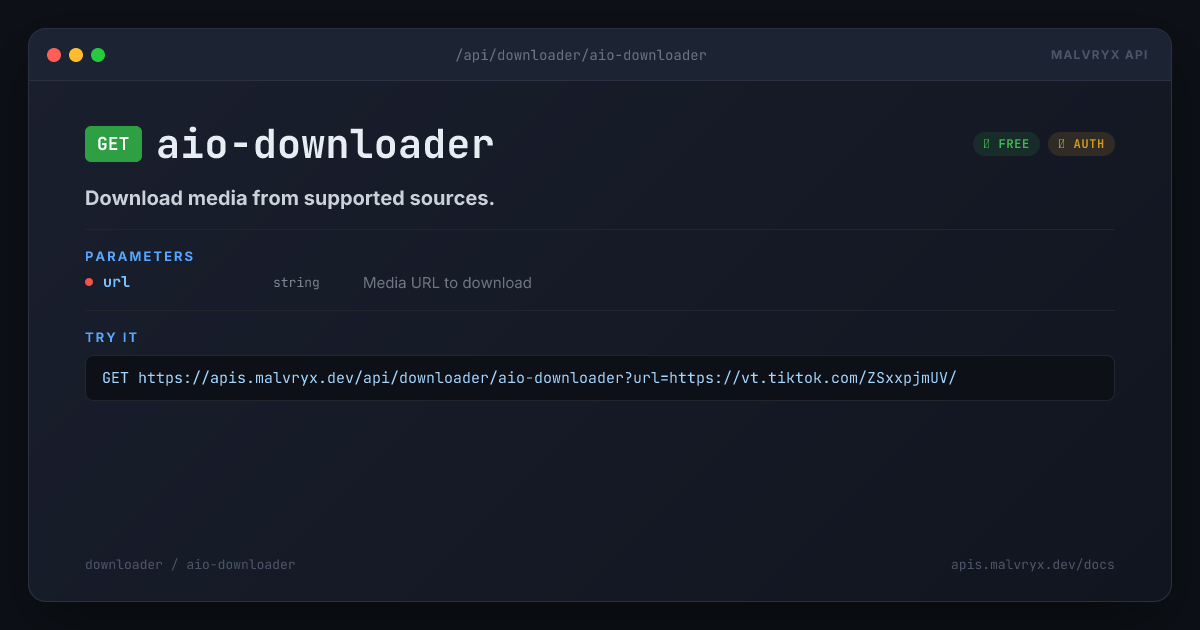The image size is (1200, 630).
Task: Click the title bar path /api/downloader/aio-downloader
Action: pos(581,55)
